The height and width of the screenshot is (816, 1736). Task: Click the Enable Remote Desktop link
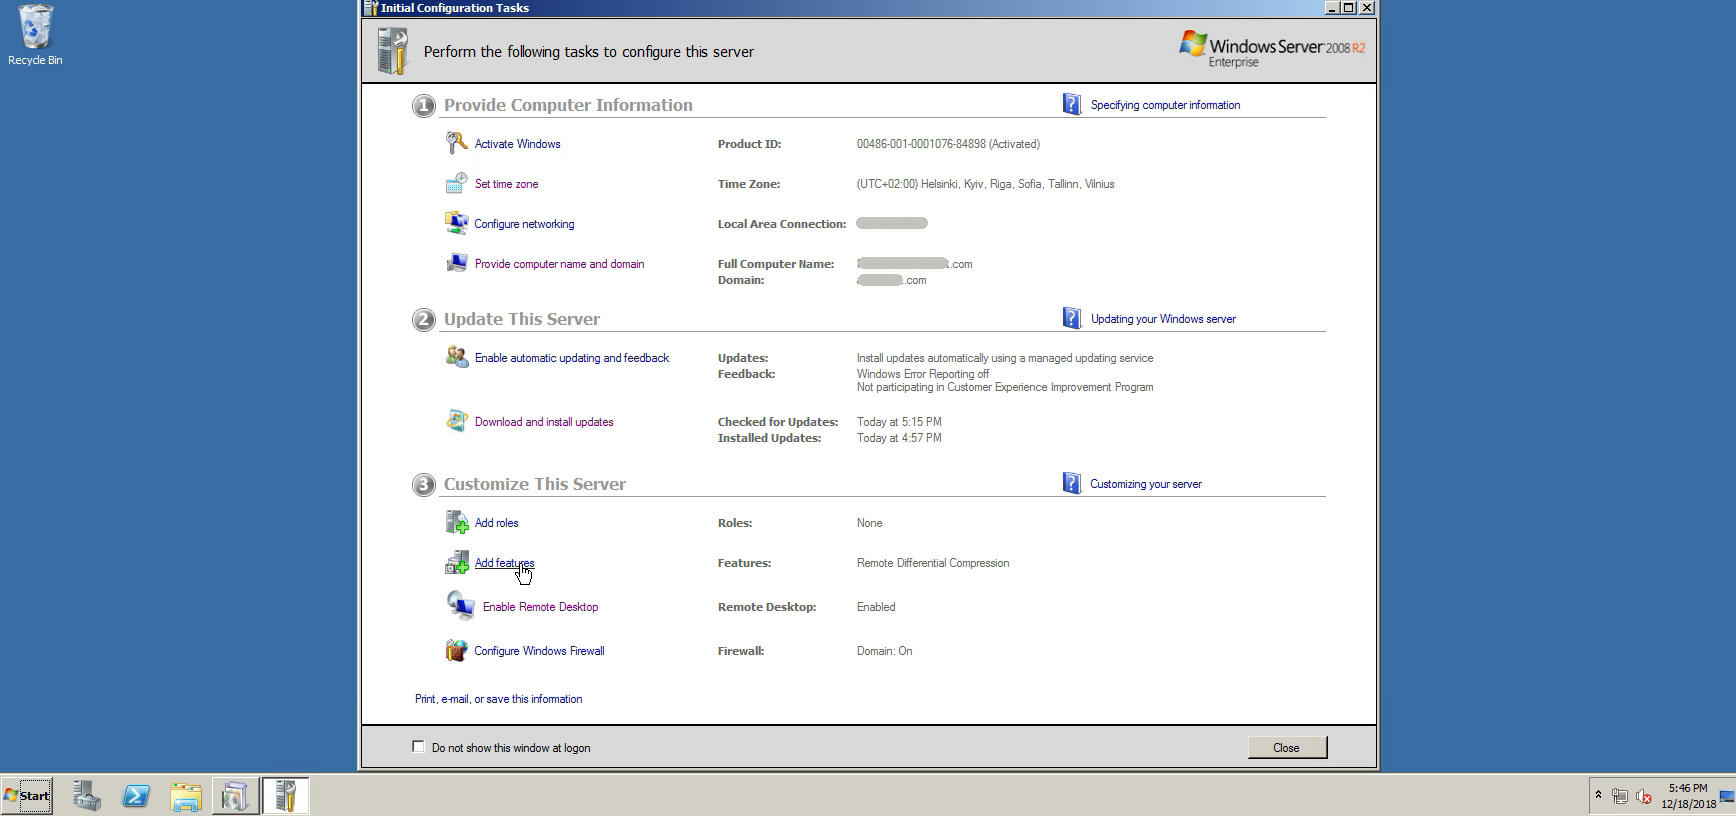click(x=540, y=607)
